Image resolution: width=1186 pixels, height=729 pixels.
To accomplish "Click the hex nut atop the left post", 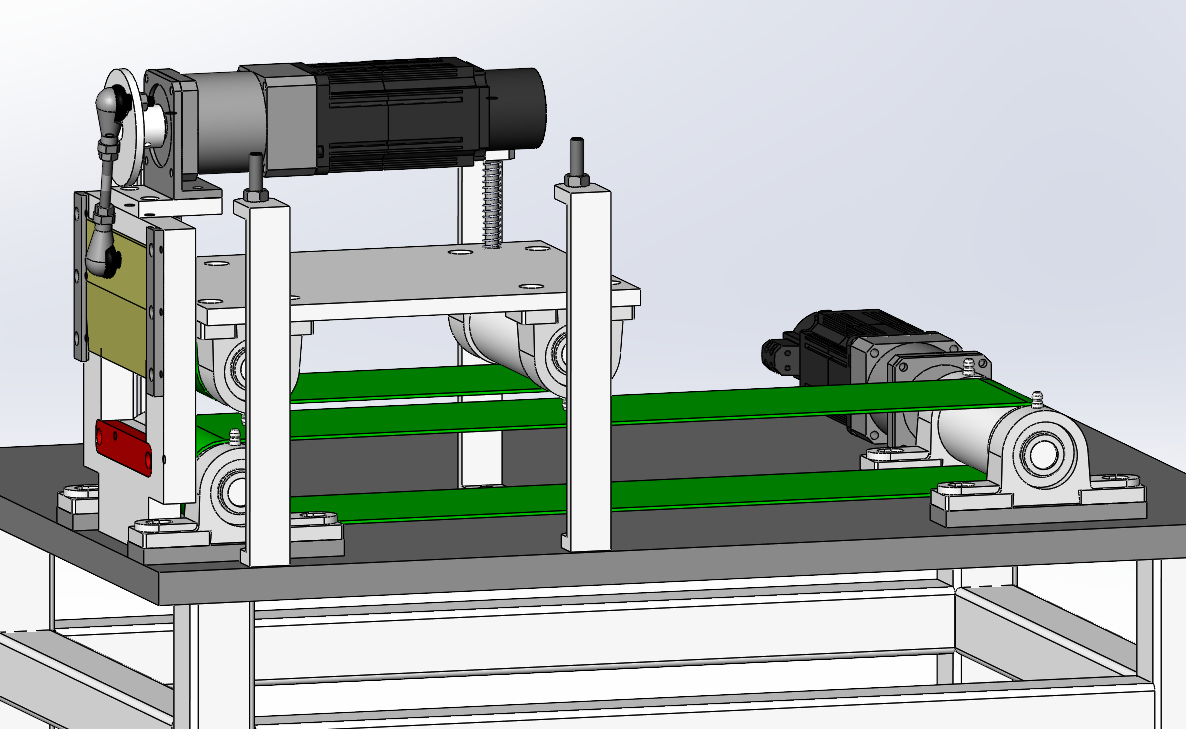I will [x=256, y=194].
